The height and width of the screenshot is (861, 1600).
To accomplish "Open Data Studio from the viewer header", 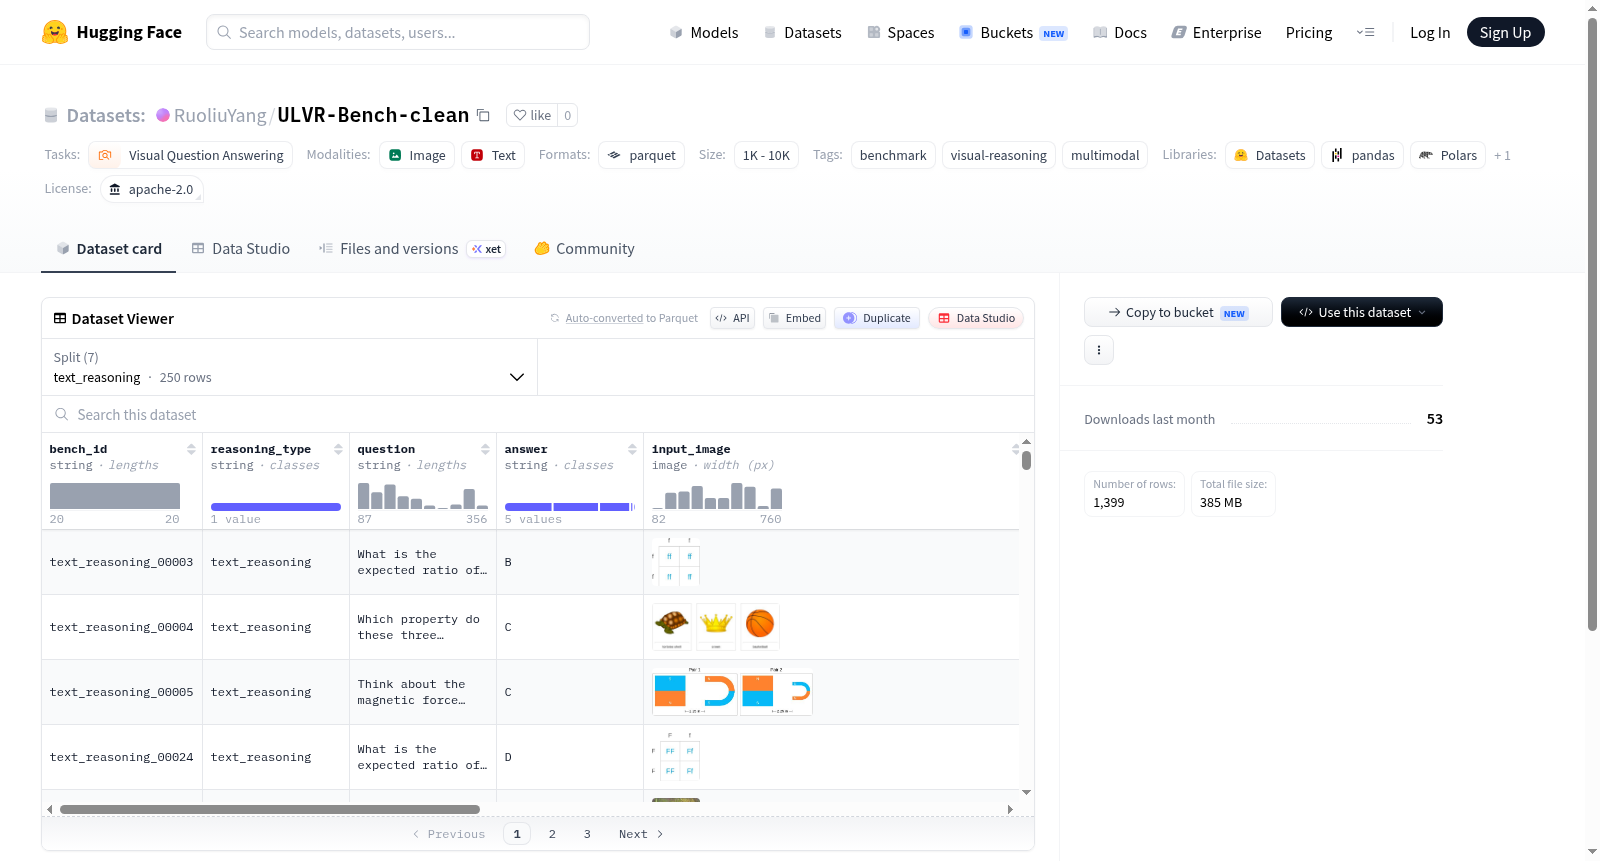I will (x=976, y=318).
